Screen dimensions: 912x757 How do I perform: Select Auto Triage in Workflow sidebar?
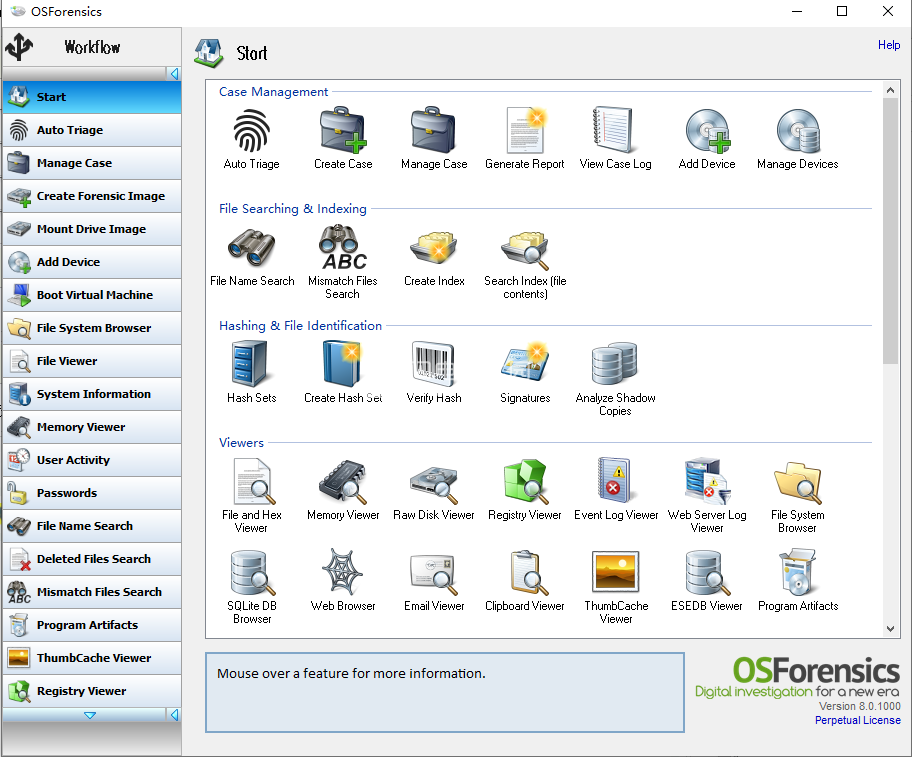92,130
